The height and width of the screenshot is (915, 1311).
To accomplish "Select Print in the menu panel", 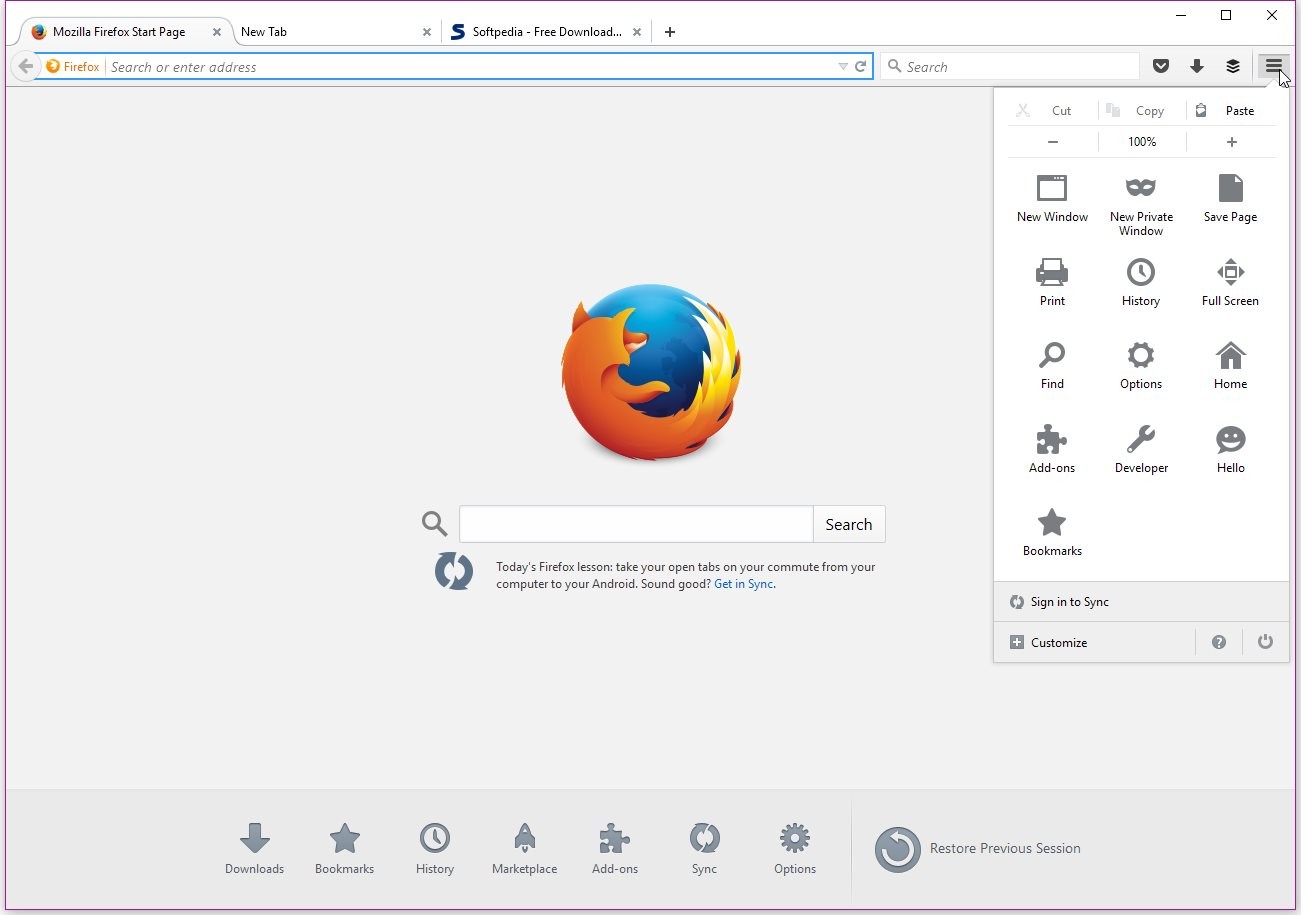I will pos(1052,282).
